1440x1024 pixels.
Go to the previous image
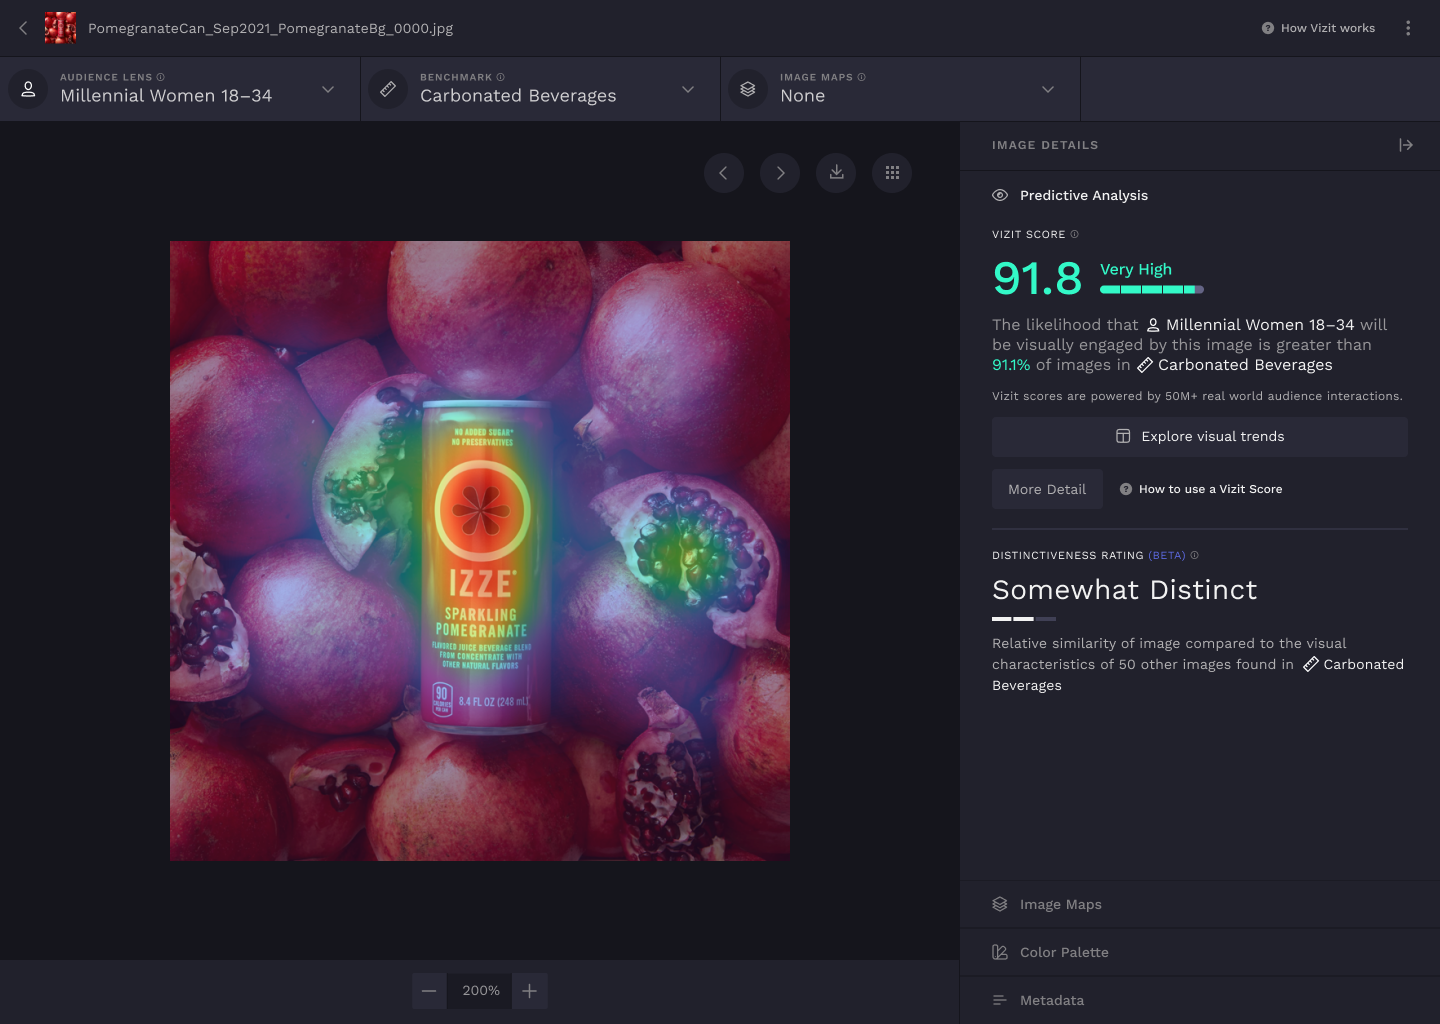click(724, 173)
